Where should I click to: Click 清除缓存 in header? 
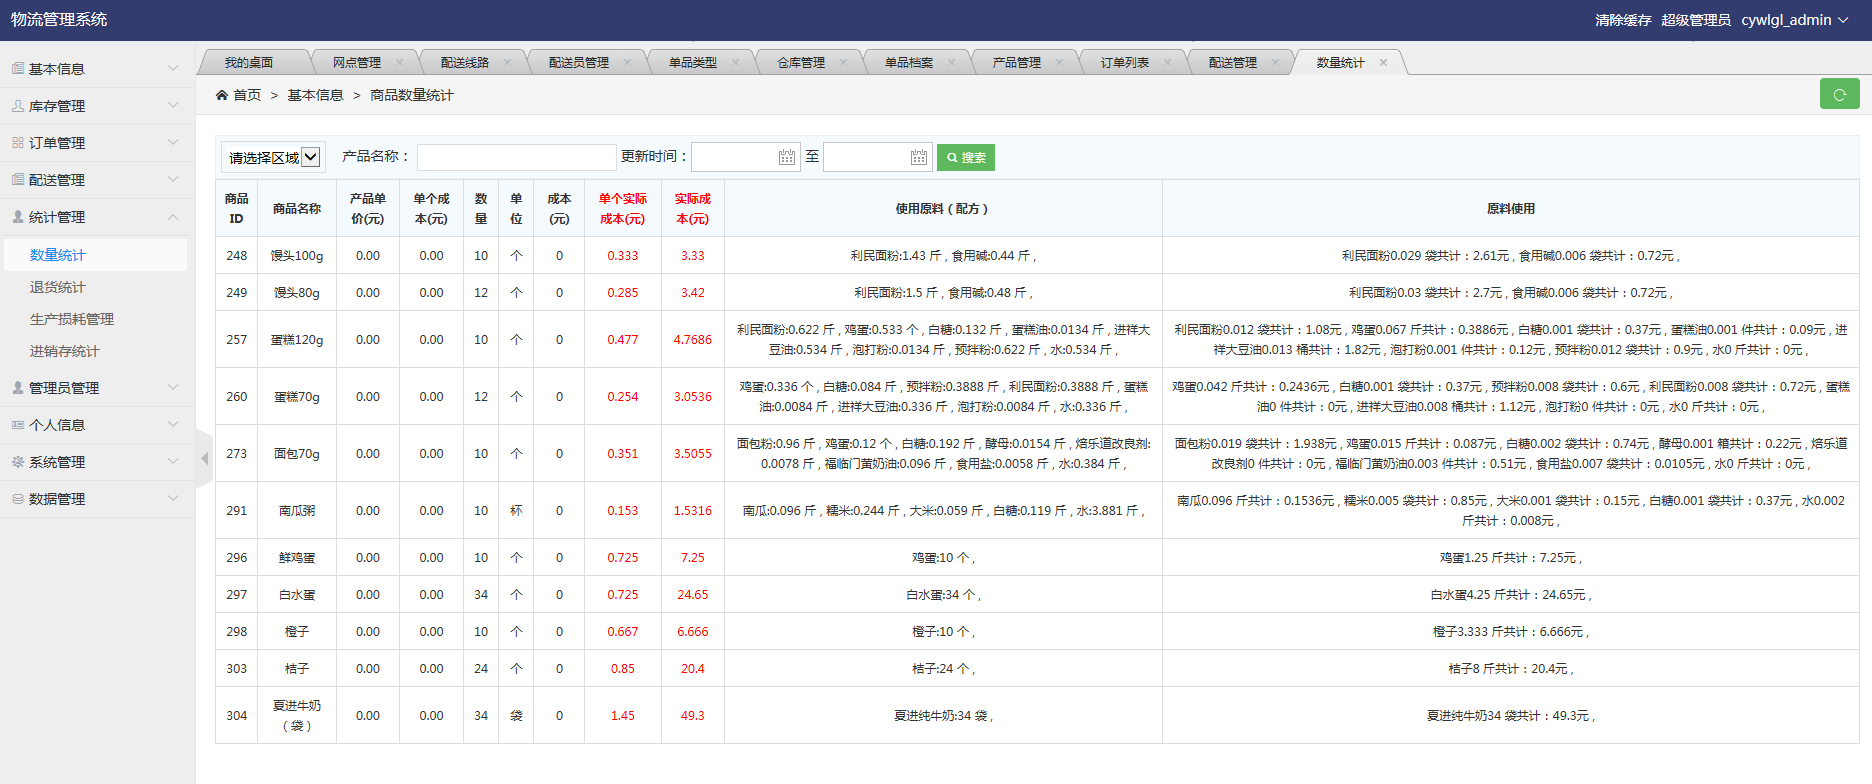tap(1623, 20)
